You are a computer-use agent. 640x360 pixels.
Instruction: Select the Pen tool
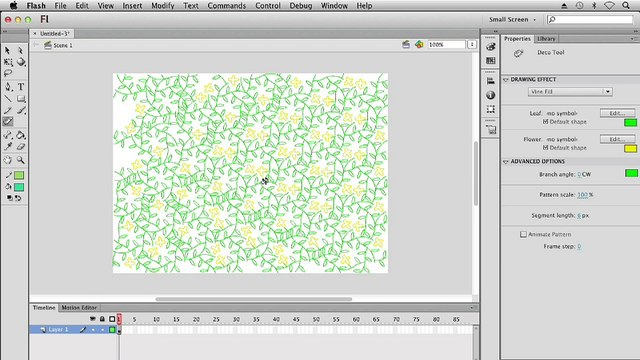coord(8,87)
